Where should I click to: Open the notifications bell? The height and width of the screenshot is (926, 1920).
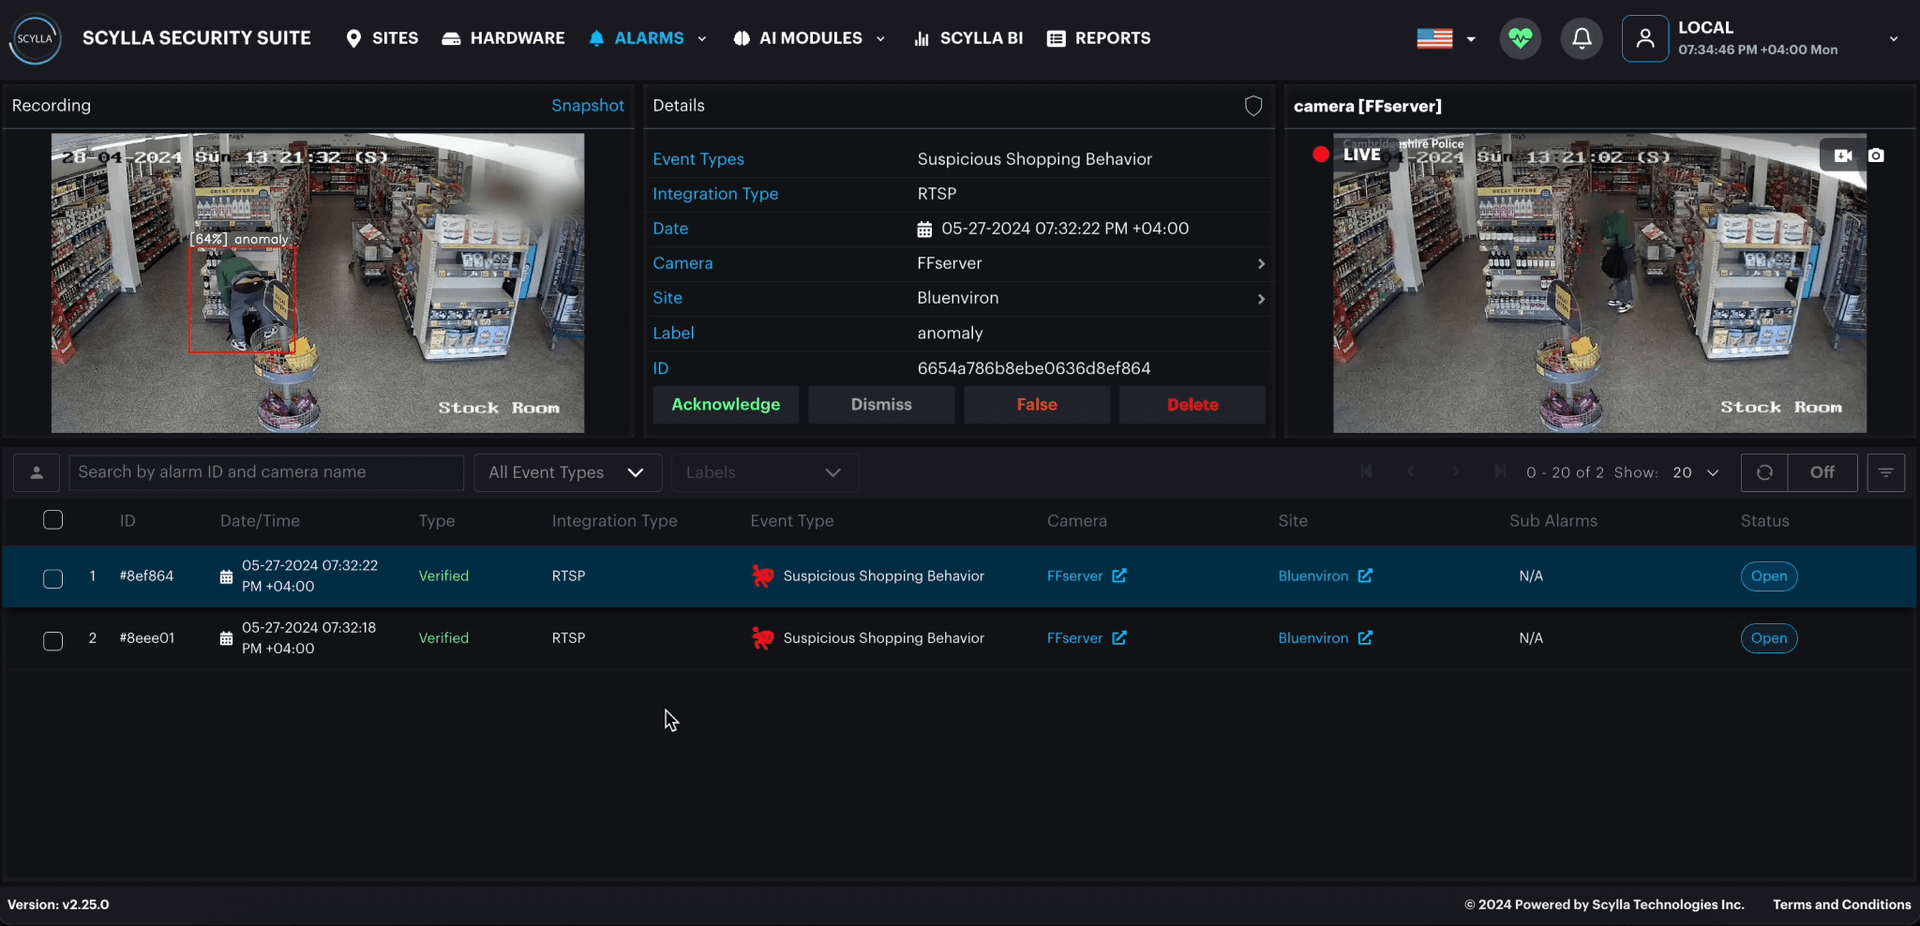tap(1582, 39)
